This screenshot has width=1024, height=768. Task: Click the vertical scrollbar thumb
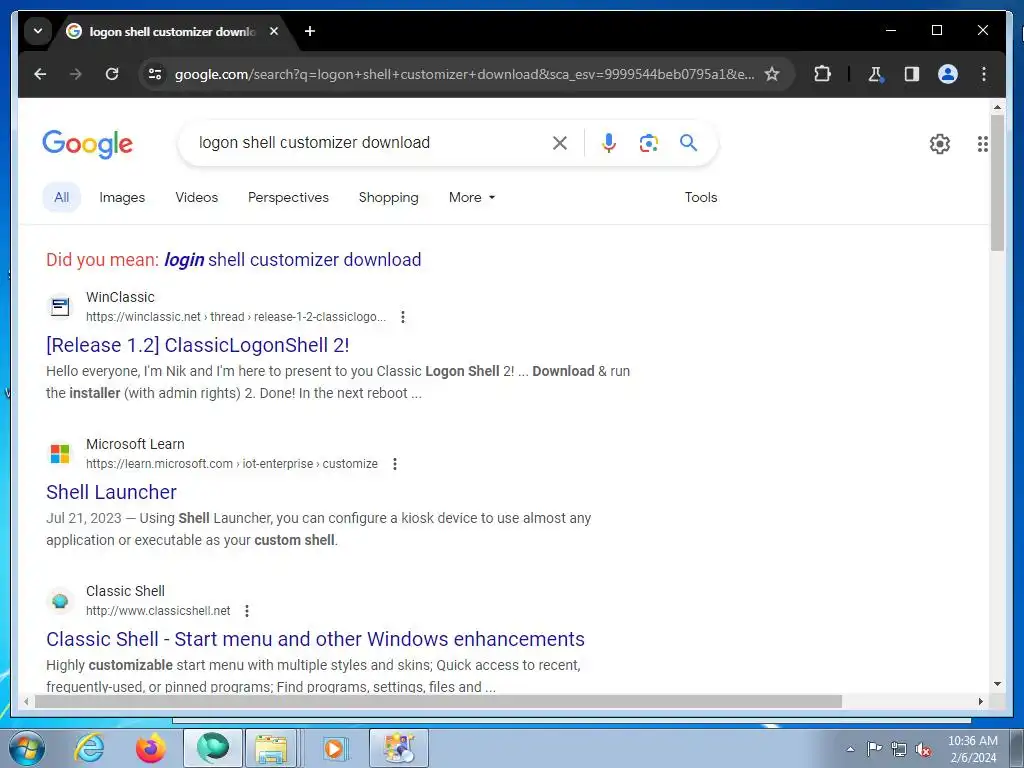point(997,183)
